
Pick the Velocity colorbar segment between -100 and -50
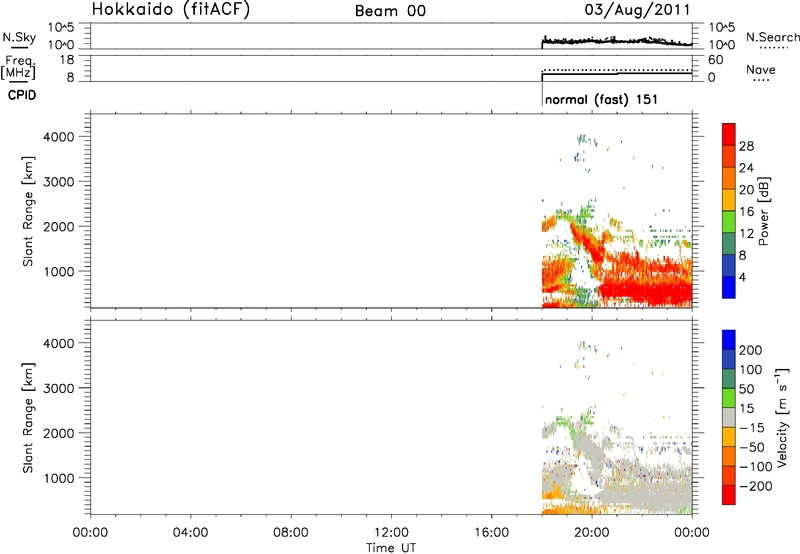(729, 456)
